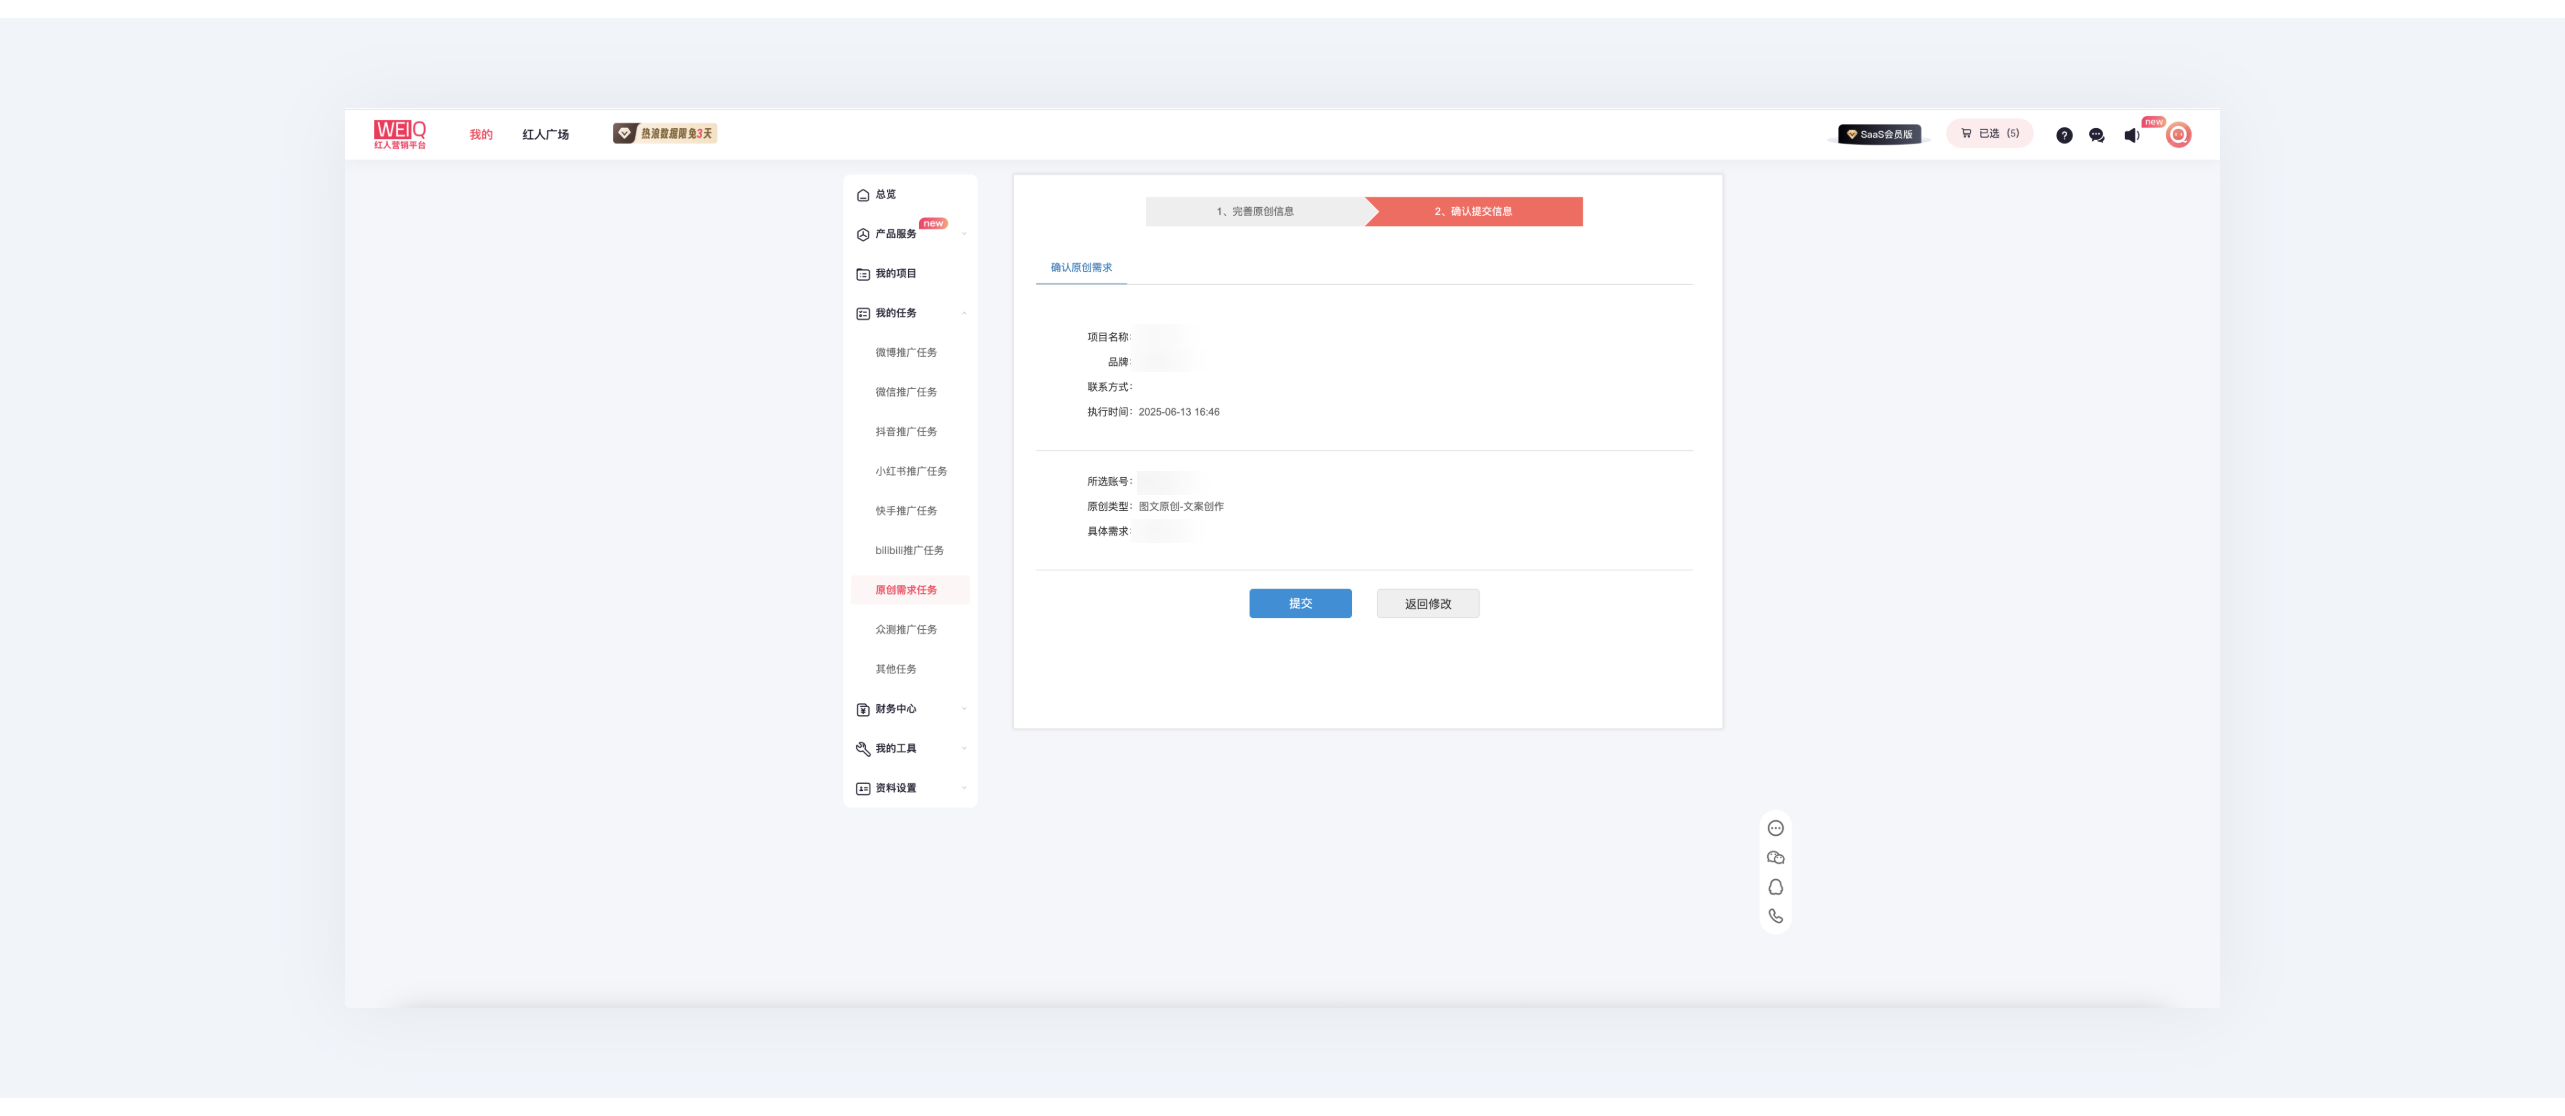Expand the 产品服务 sidebar menu

(x=896, y=234)
